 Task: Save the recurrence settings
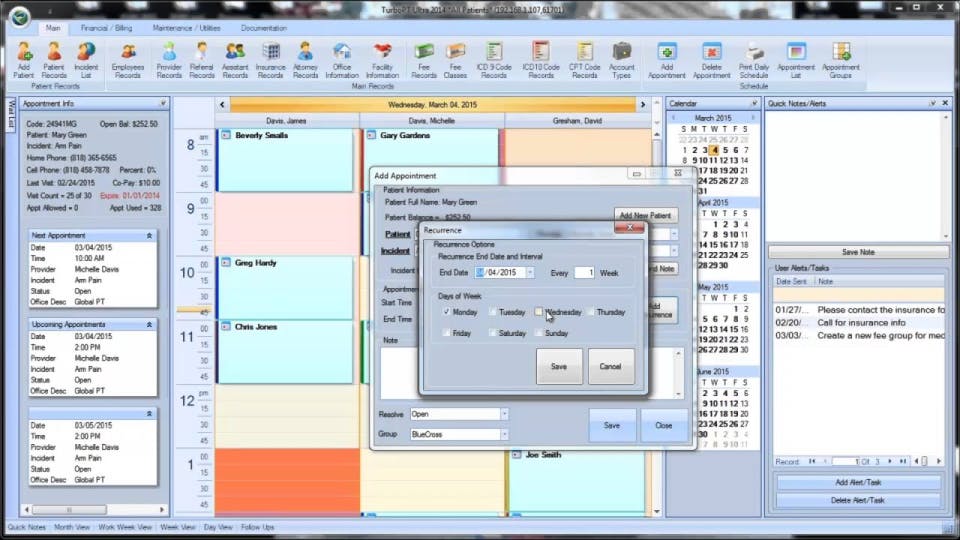click(559, 366)
